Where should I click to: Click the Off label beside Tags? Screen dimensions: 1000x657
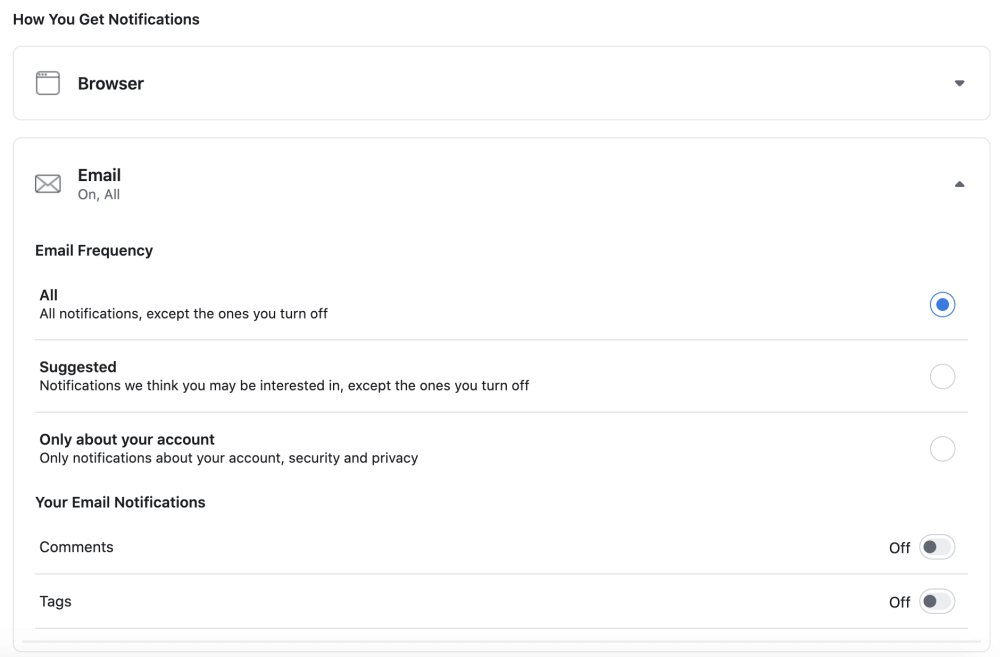coord(899,602)
